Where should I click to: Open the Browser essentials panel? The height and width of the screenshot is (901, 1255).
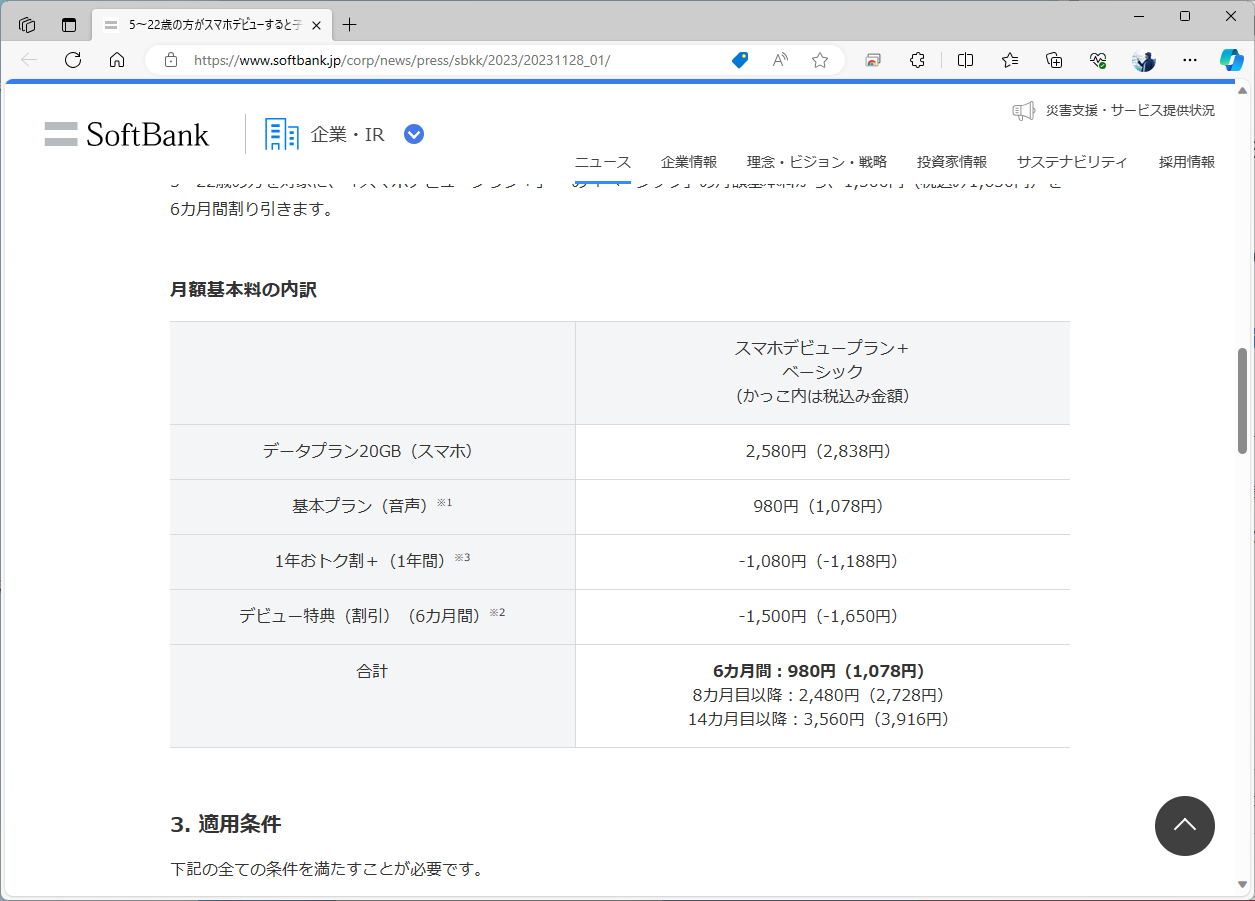(x=1097, y=60)
